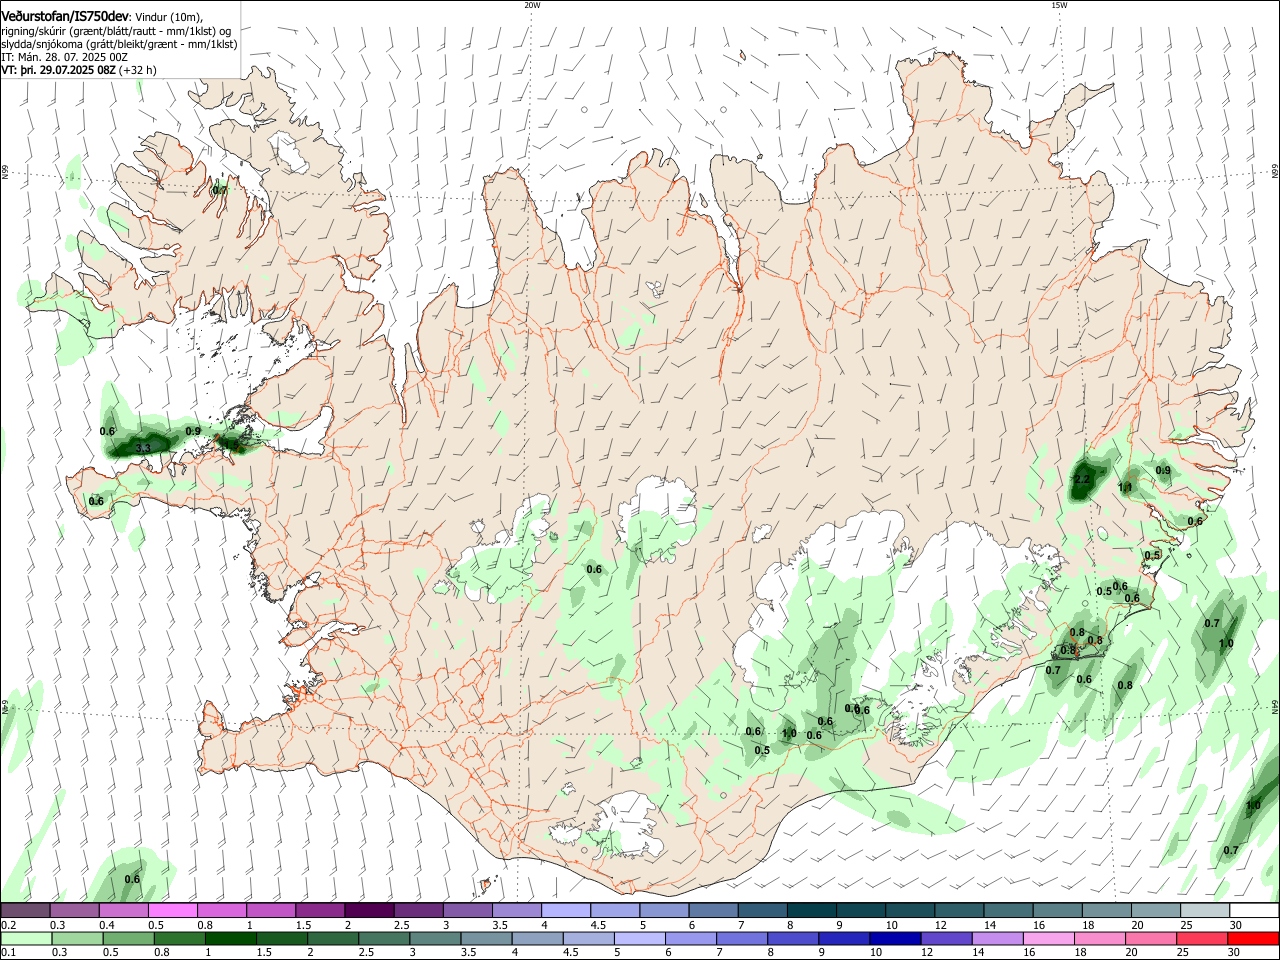This screenshot has height=960, width=1280.
Task: Pick the white swatch after 30 in the snow legend
Action: click(1252, 910)
